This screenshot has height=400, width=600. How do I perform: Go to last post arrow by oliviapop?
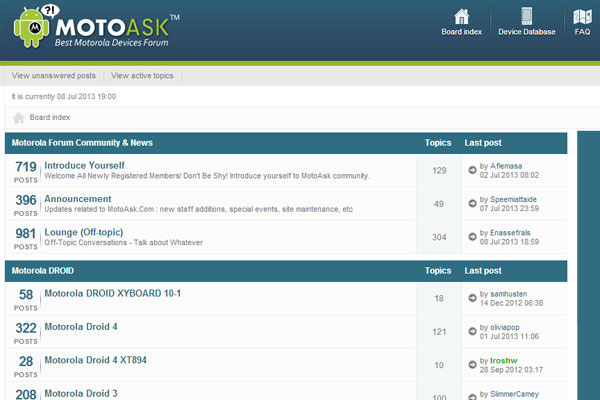click(x=472, y=331)
